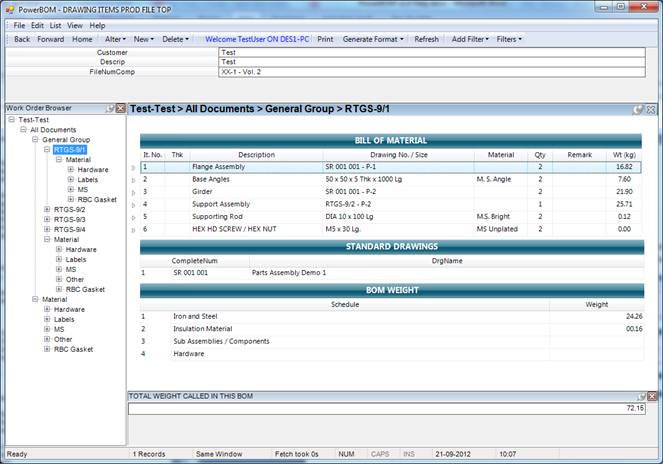
Task: Select RTGS-9/4 in the tree
Action: 68,230
